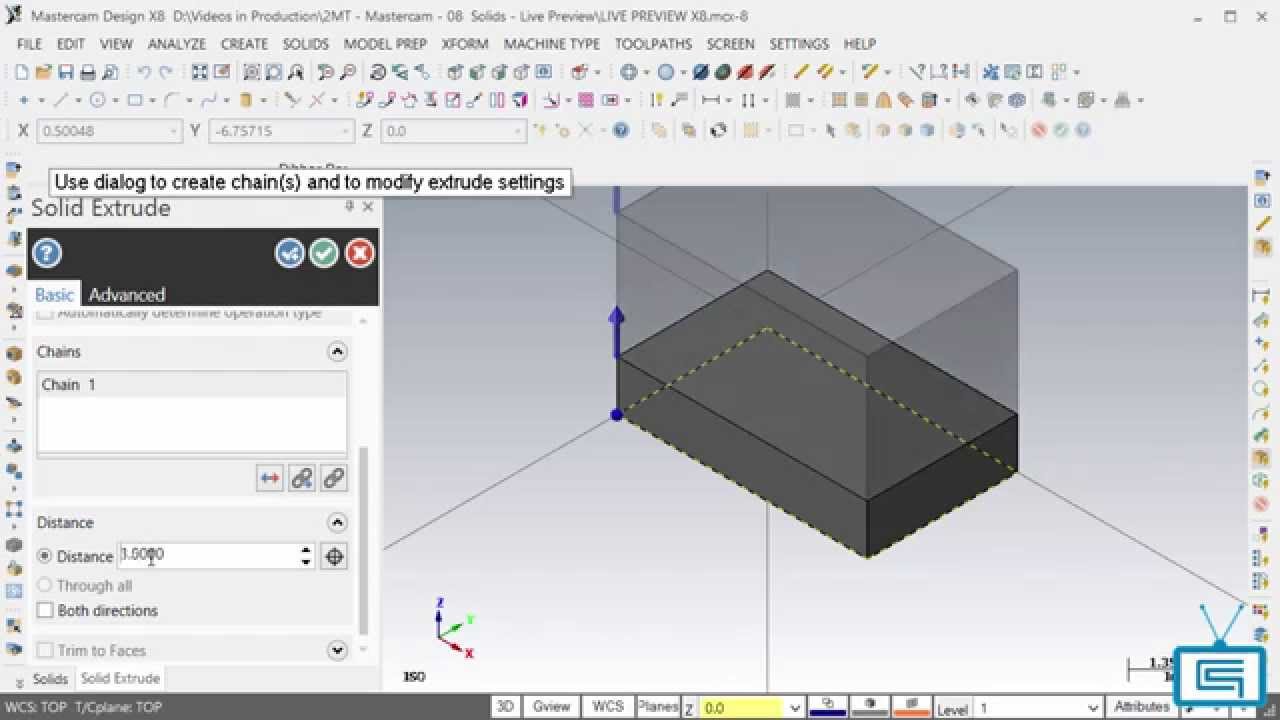The image size is (1280, 720).
Task: Click blue help icon in toolbar
Action: pos(621,130)
